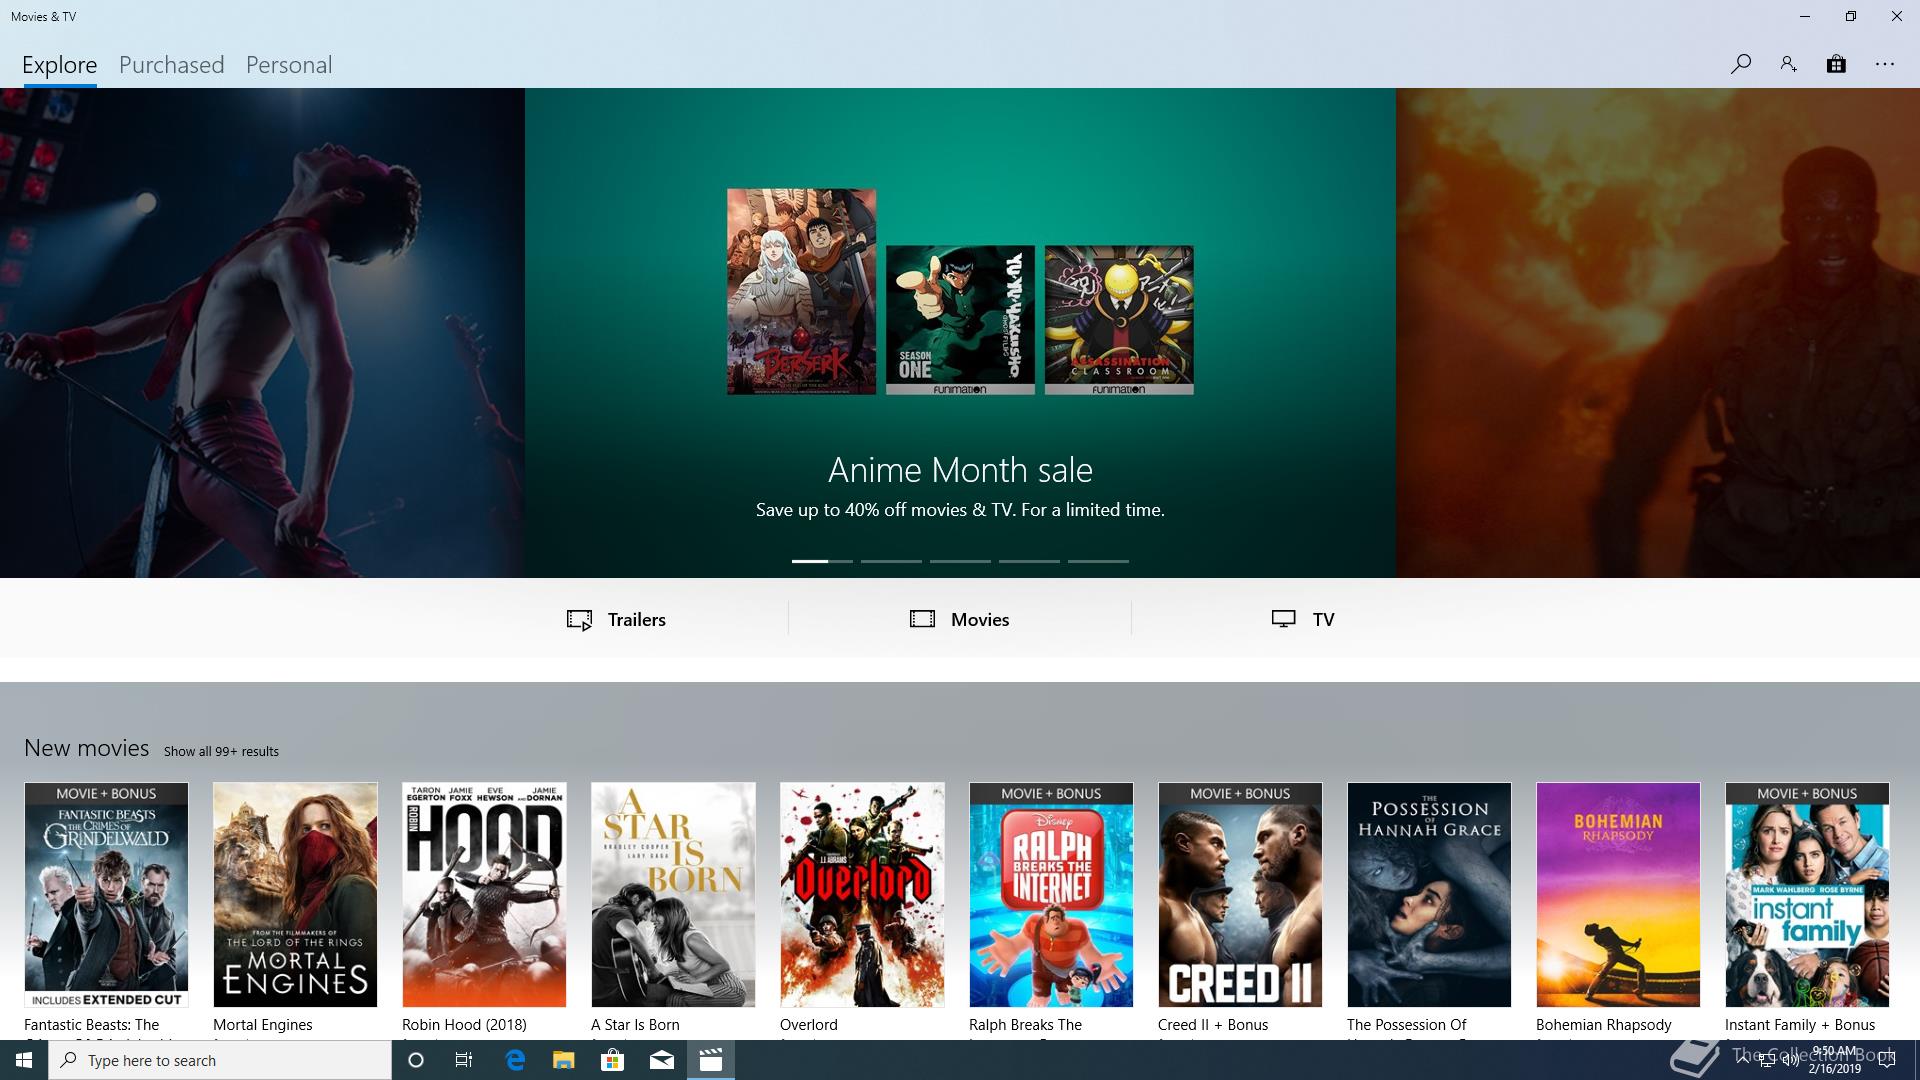This screenshot has width=1920, height=1080.
Task: Open the Yu Yu Hakusho Season One cover
Action: [x=960, y=320]
